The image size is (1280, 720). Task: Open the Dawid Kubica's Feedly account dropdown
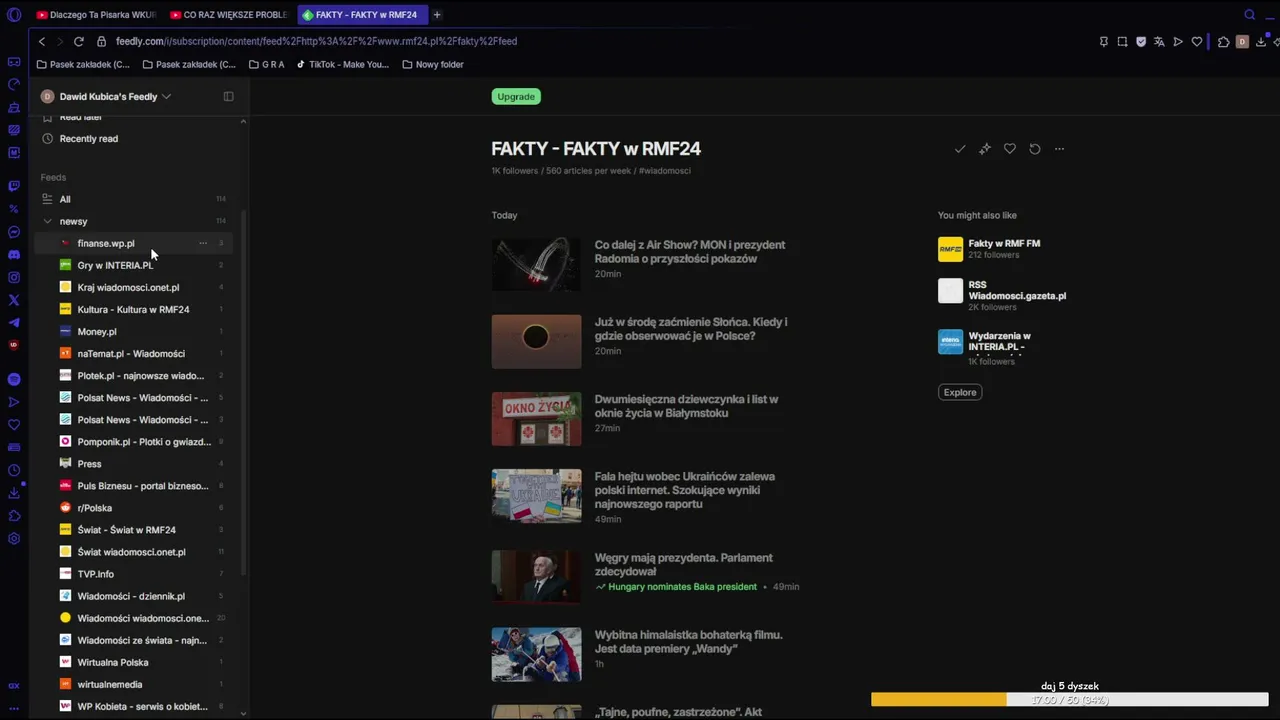(106, 97)
